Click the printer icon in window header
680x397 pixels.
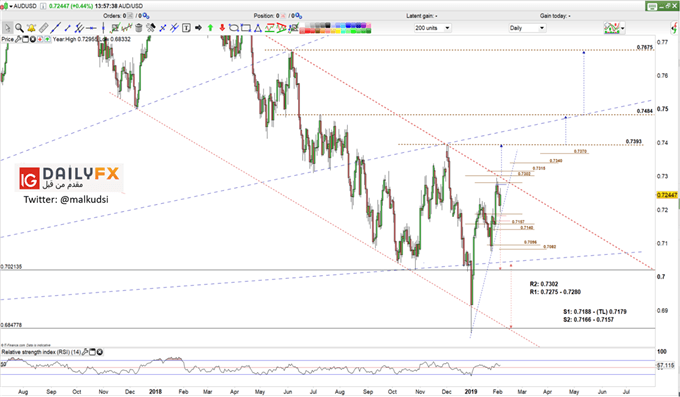pyautogui.click(x=652, y=7)
